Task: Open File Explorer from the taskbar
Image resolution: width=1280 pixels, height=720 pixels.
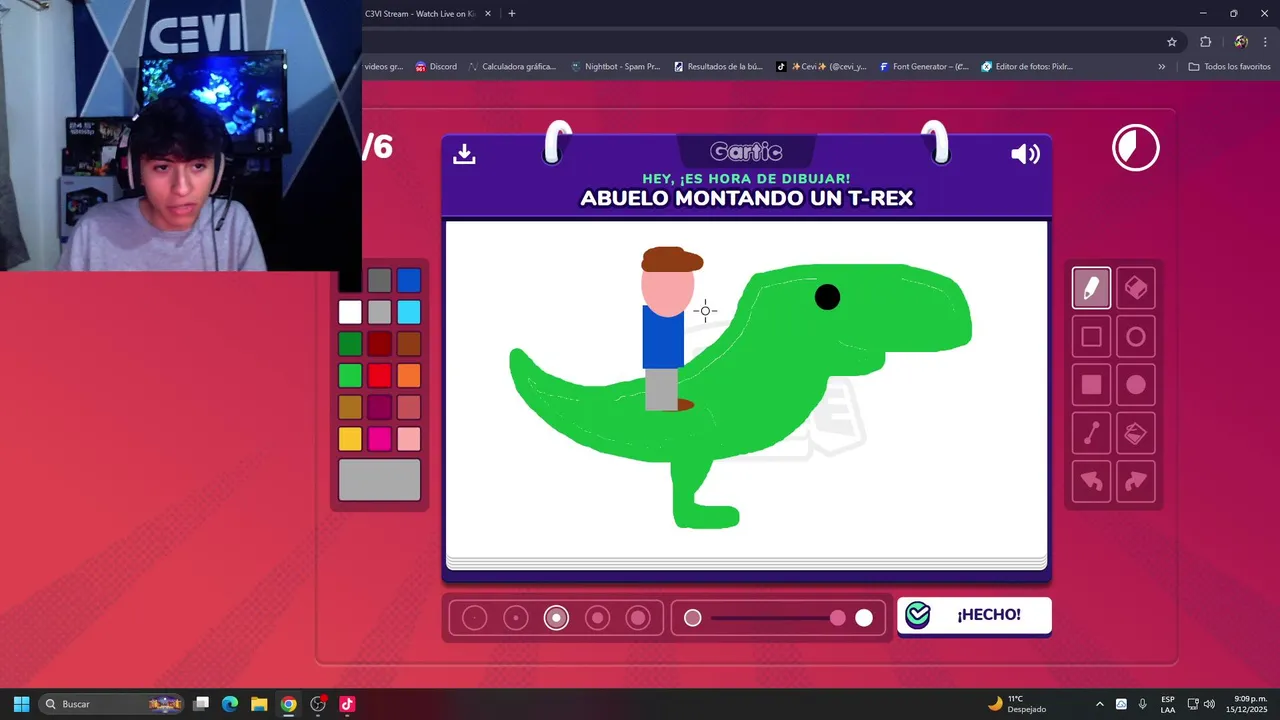Action: click(x=259, y=704)
